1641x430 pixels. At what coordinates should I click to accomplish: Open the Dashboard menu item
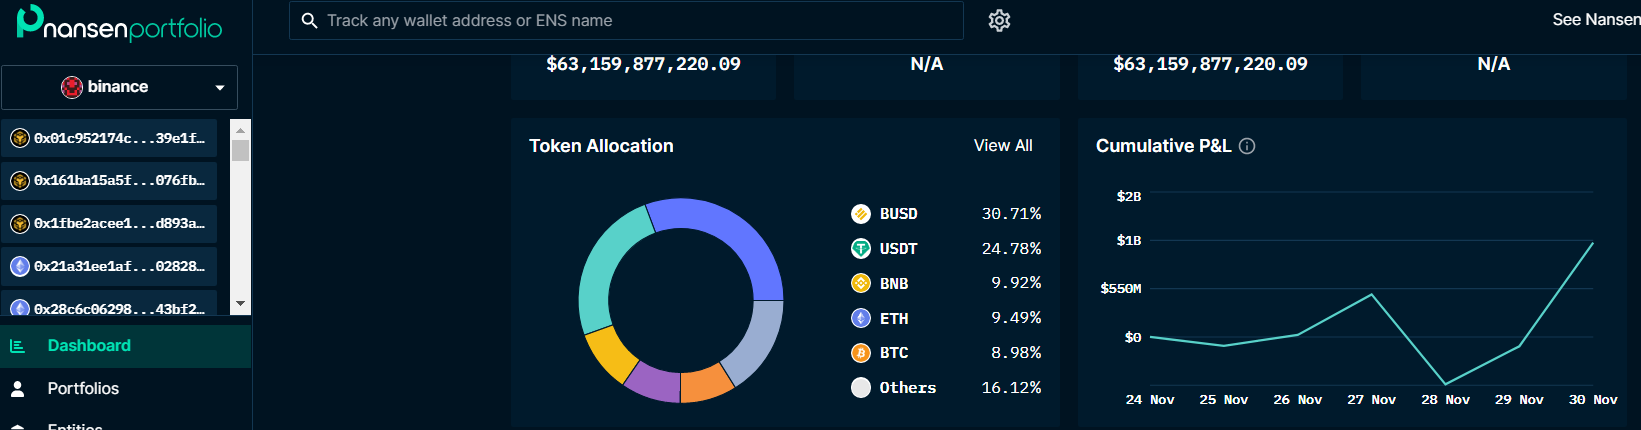[x=89, y=346]
